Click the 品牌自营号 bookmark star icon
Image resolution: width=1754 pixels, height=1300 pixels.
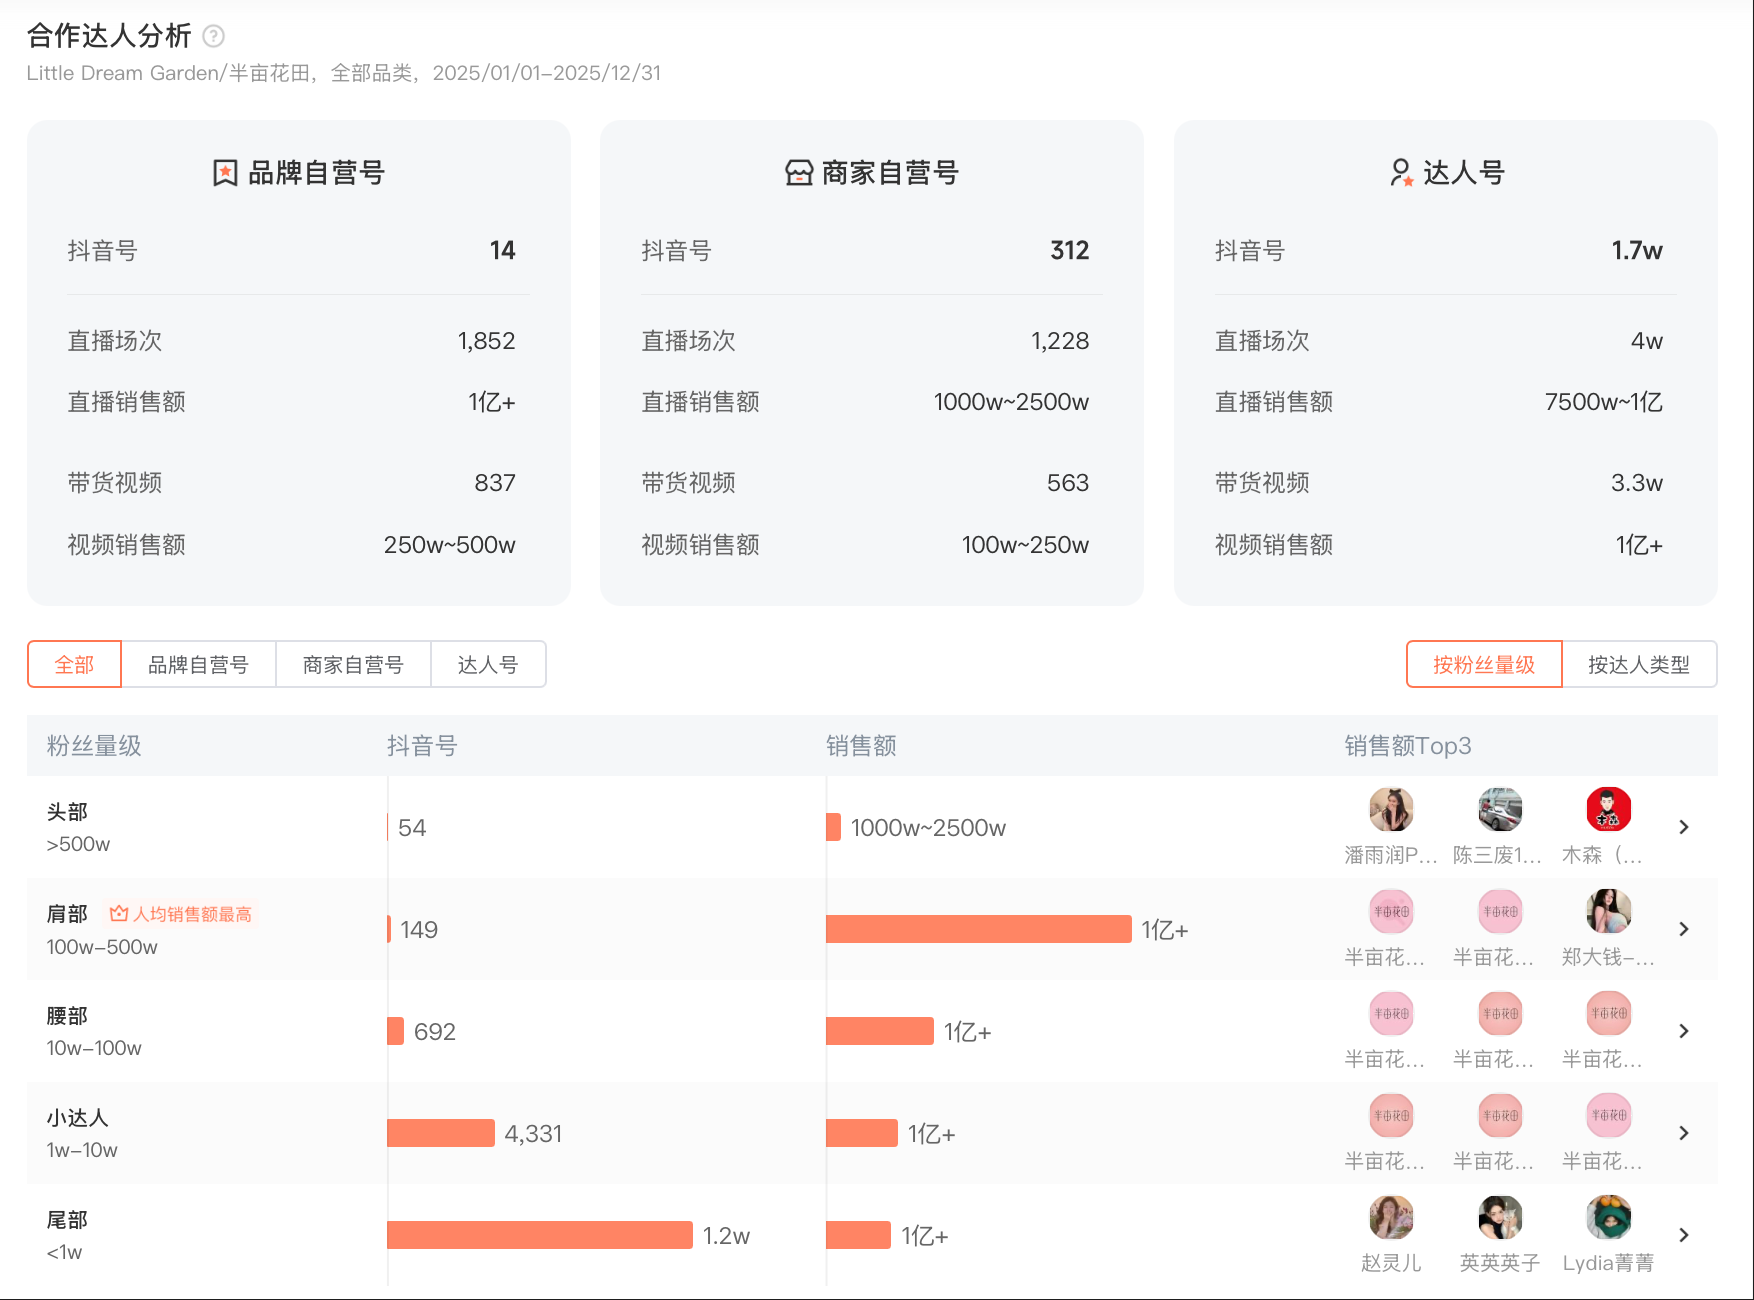pos(225,173)
